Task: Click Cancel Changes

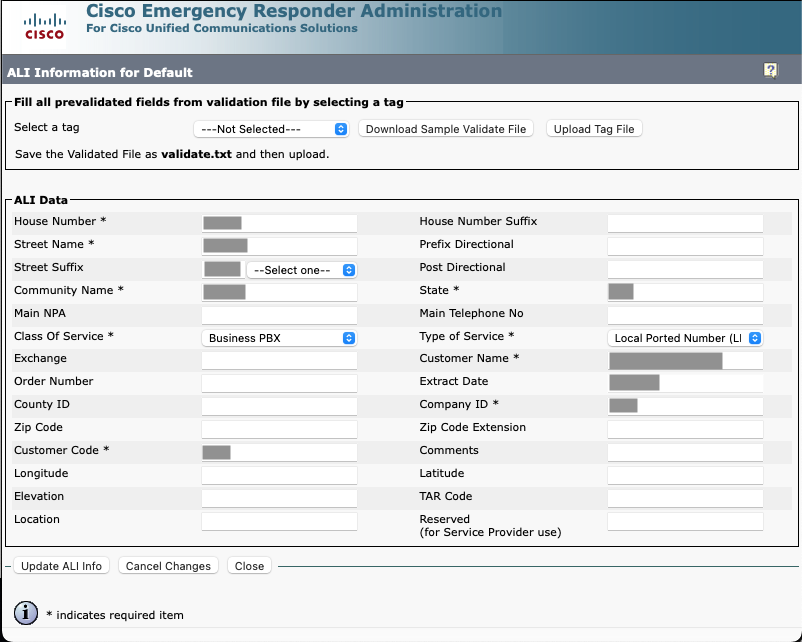Action: tap(167, 565)
